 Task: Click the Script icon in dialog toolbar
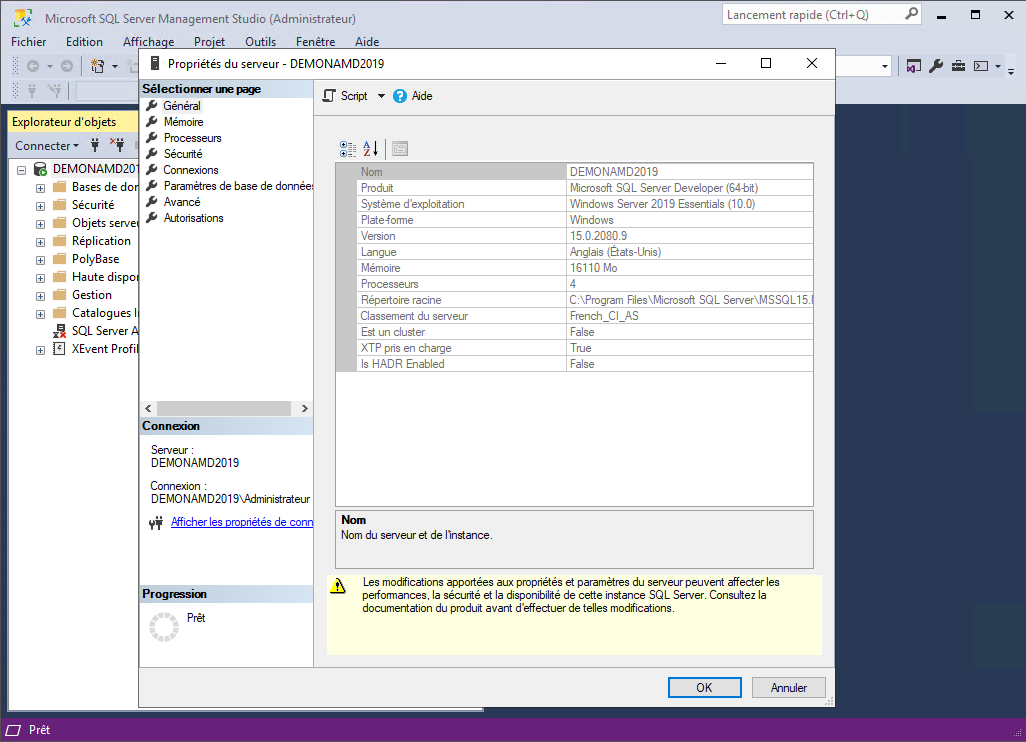(329, 96)
